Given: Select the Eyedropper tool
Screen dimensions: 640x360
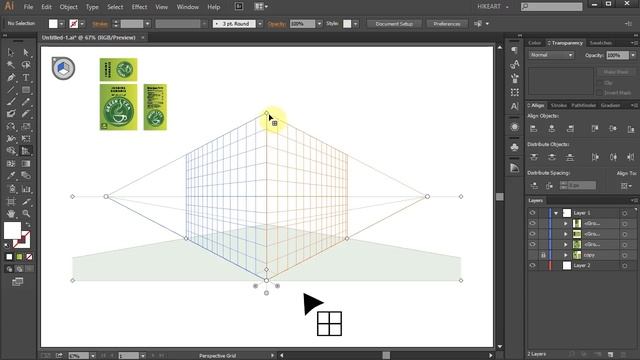Looking at the screenshot, I should (11, 176).
